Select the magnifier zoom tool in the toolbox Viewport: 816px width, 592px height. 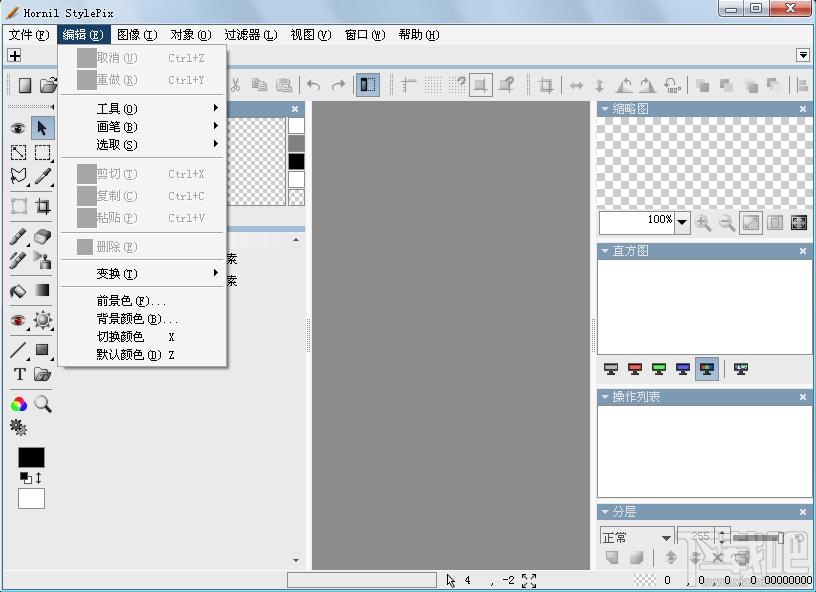[43, 404]
